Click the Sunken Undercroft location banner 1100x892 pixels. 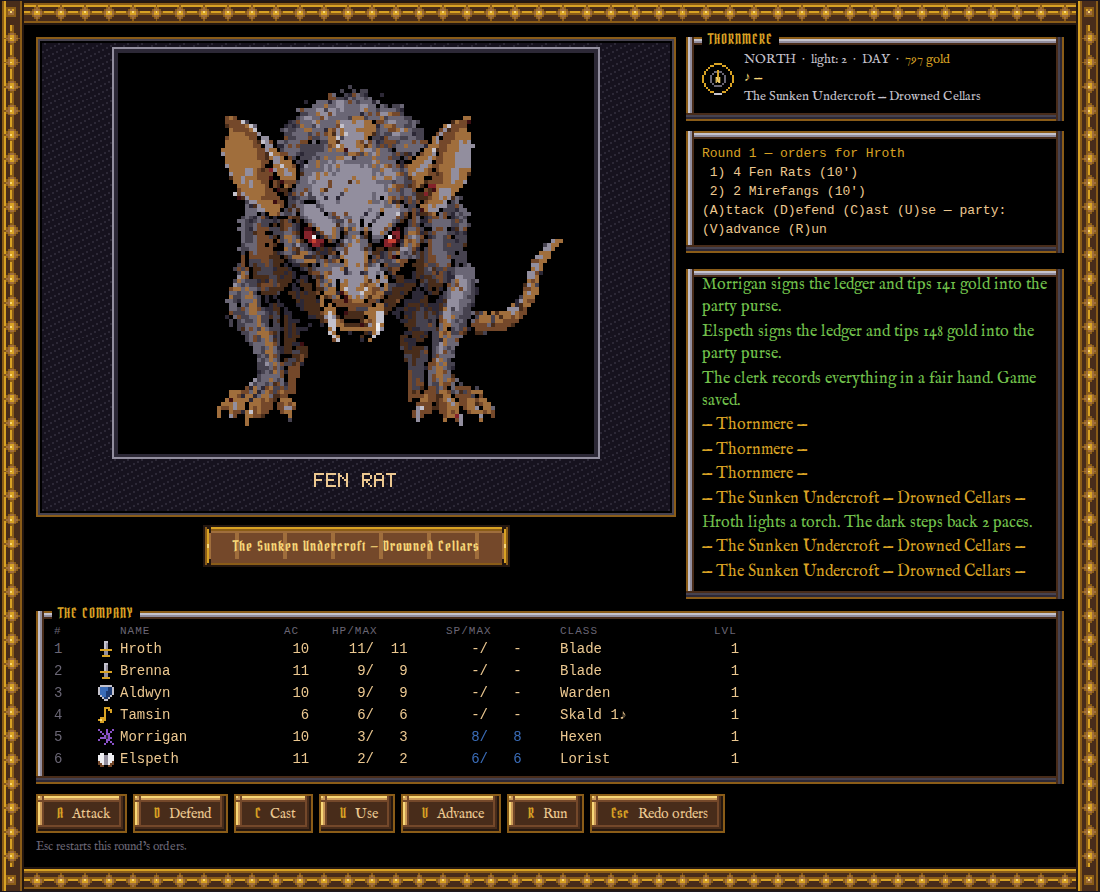coord(356,546)
